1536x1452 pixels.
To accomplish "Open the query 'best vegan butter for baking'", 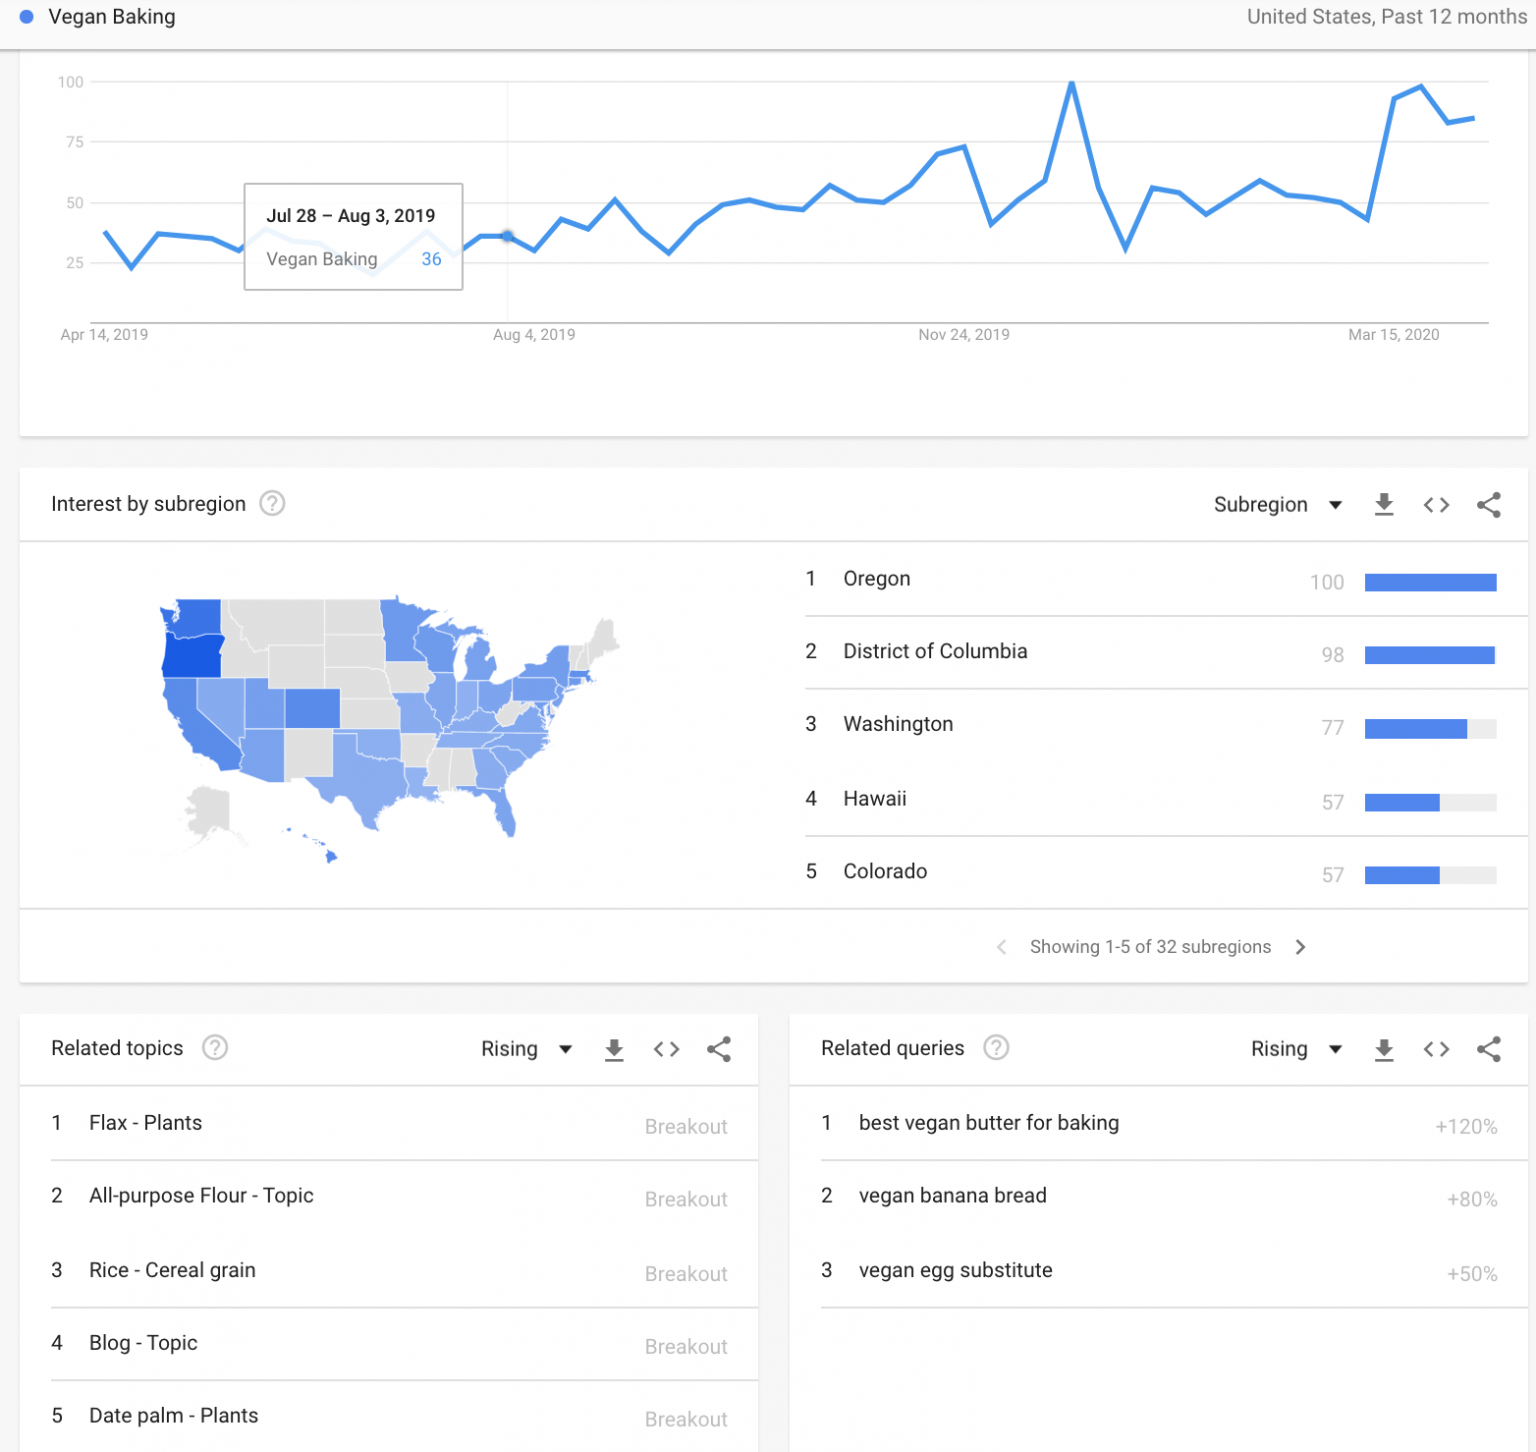I will (x=989, y=1123).
